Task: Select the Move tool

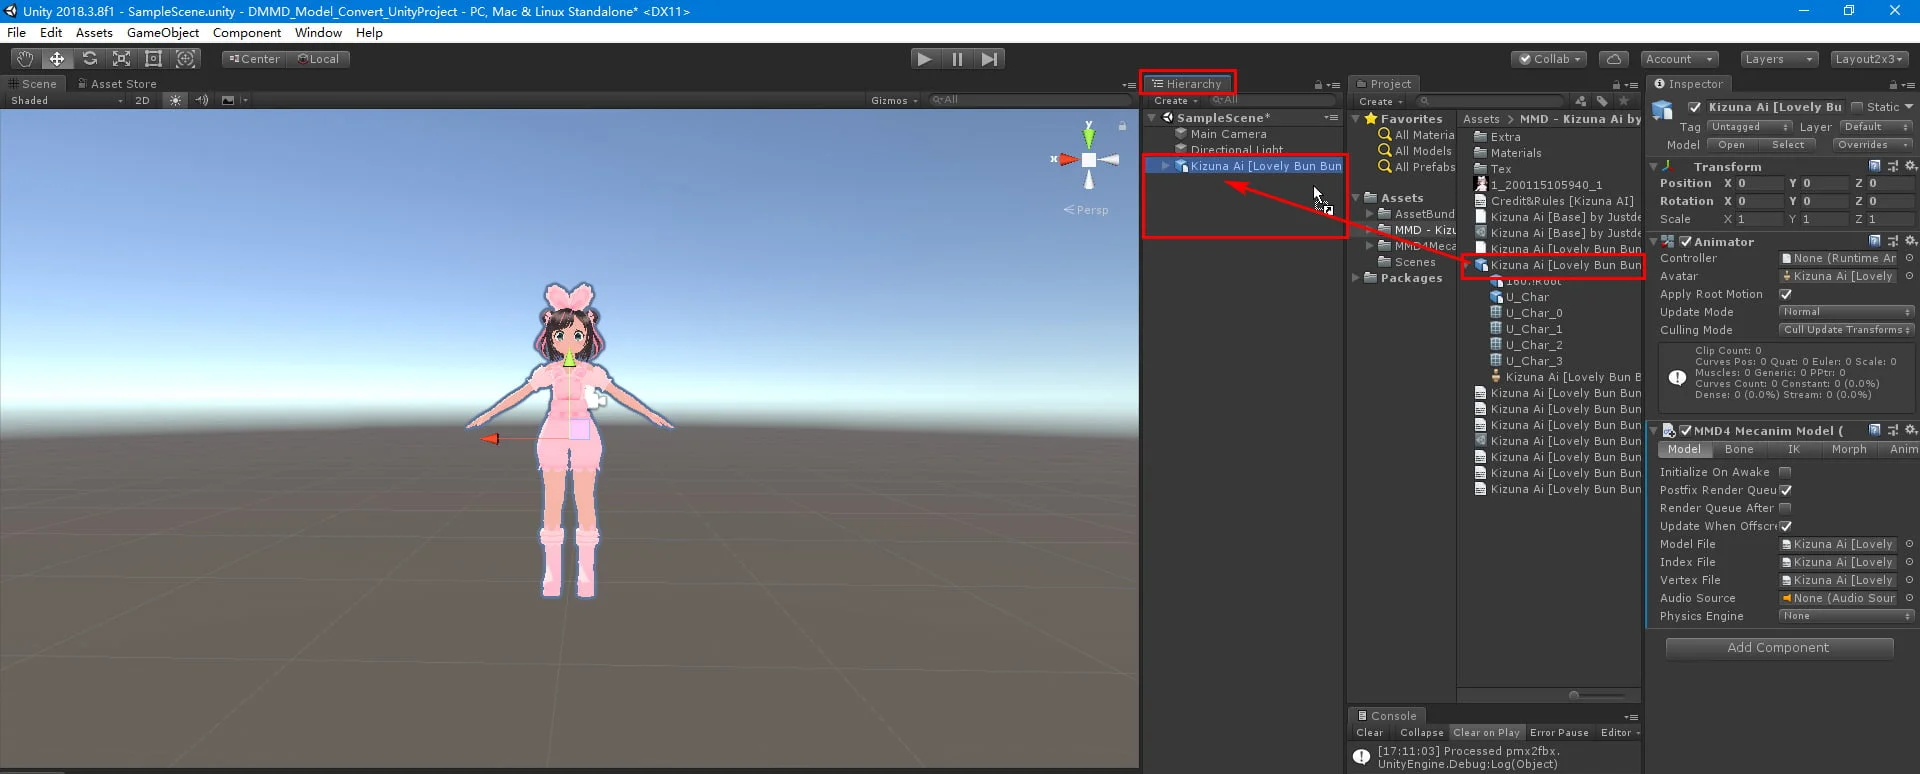Action: click(x=57, y=59)
